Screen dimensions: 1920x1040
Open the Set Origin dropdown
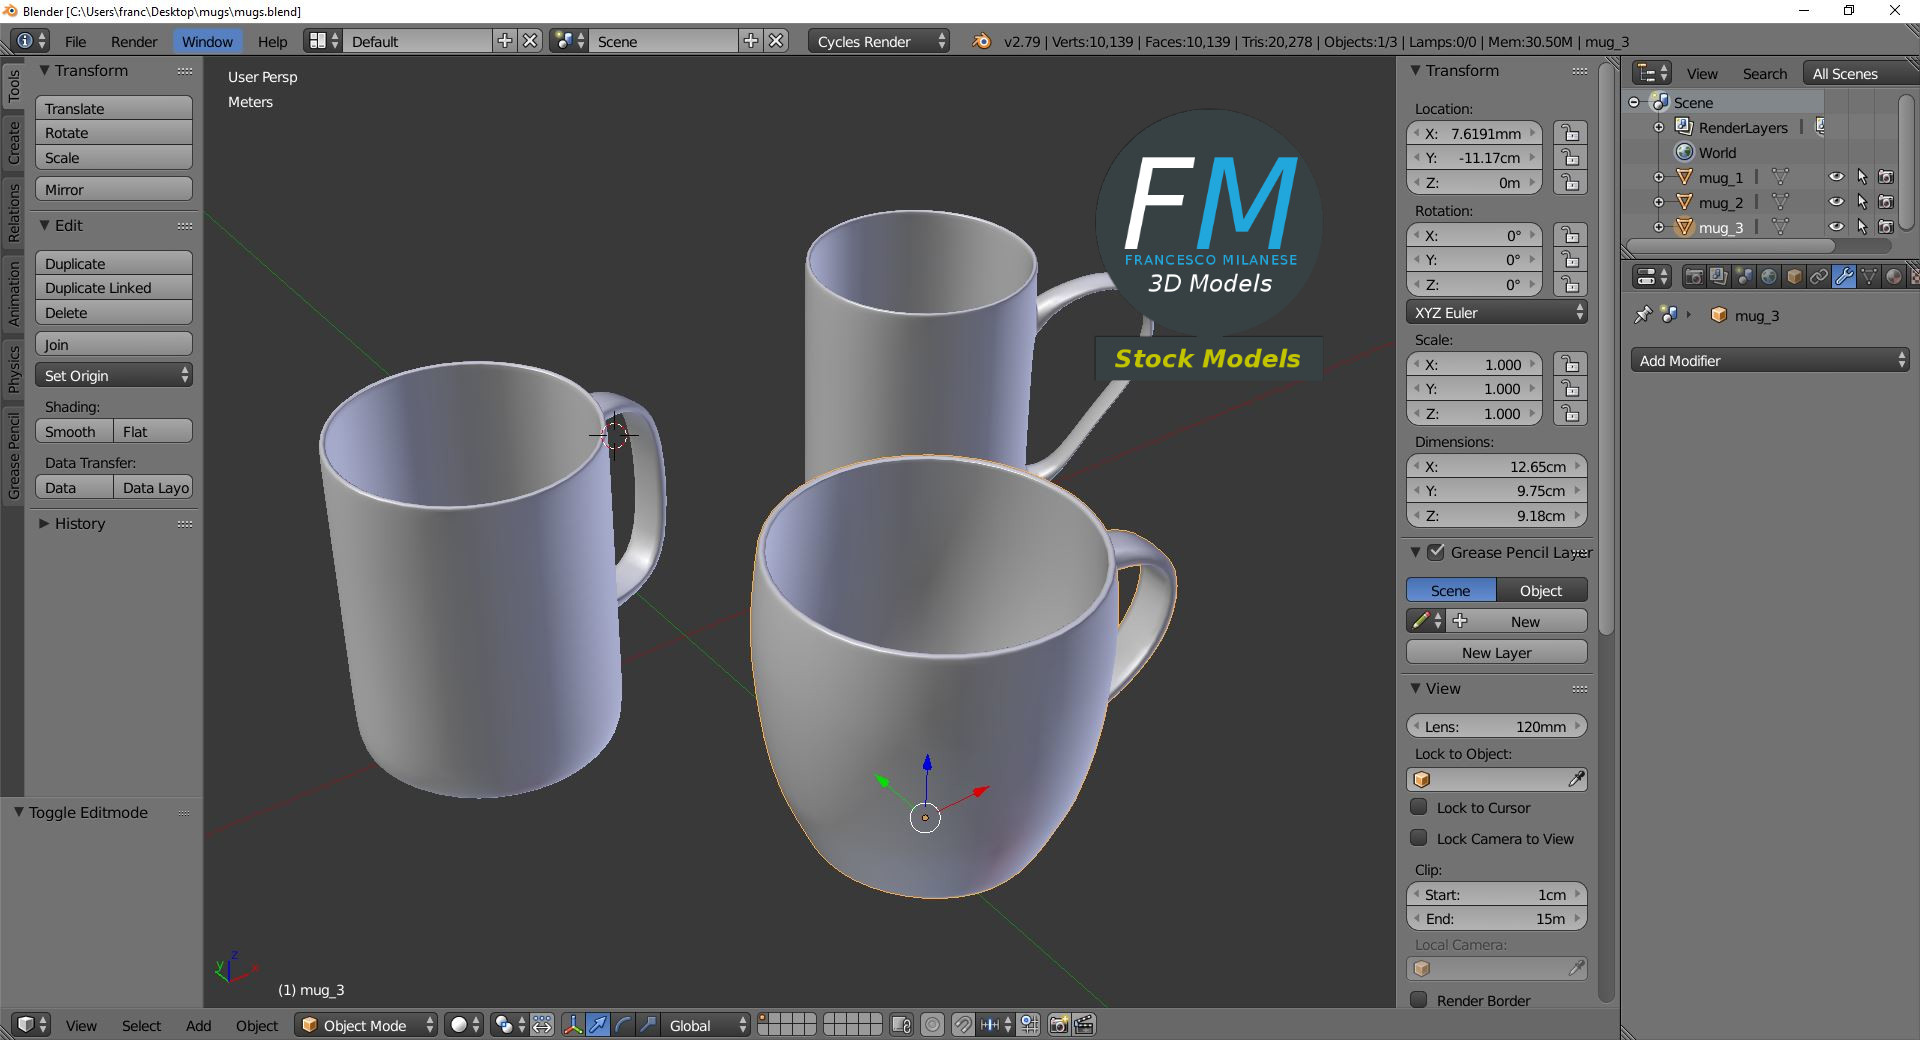pos(114,376)
